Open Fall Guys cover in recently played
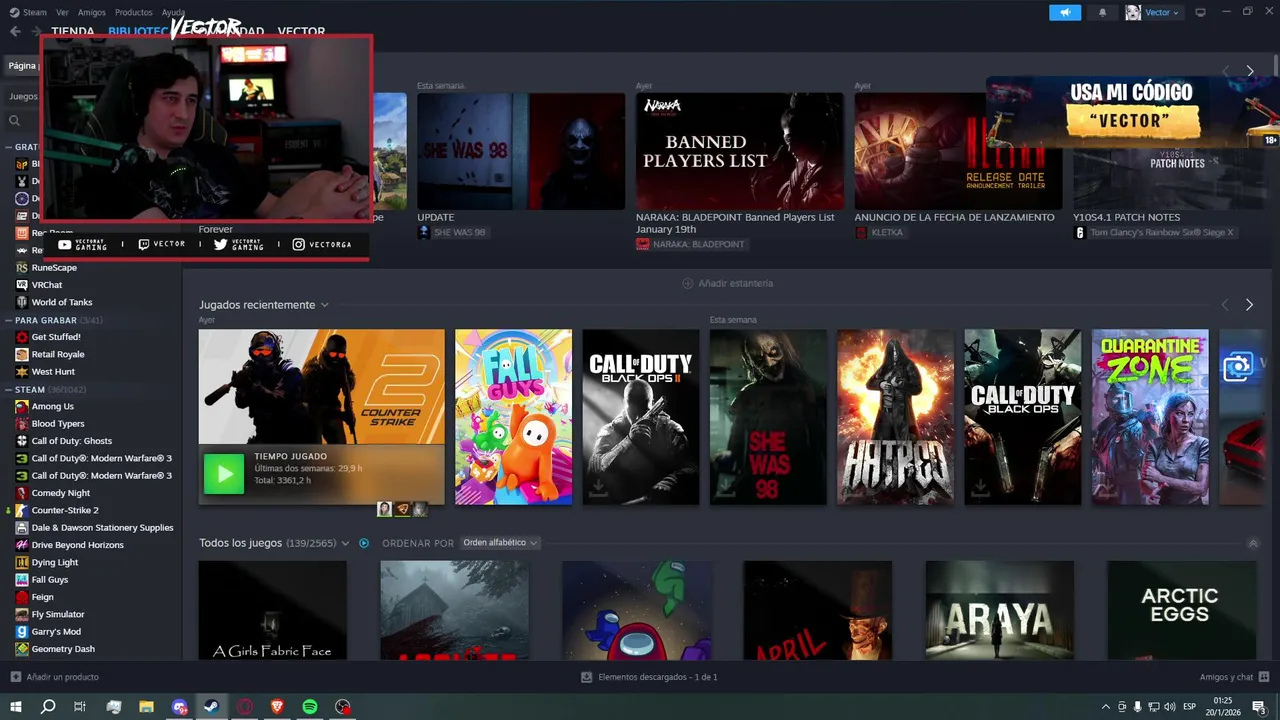The image size is (1280, 720). pos(514,417)
